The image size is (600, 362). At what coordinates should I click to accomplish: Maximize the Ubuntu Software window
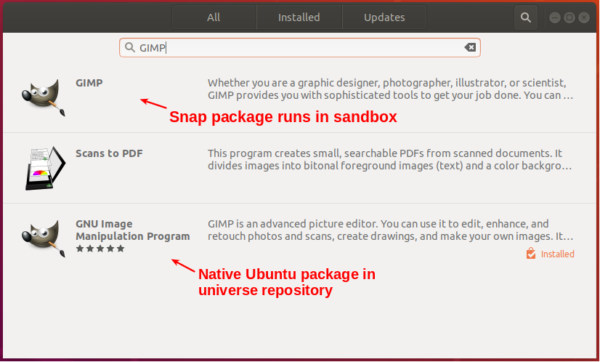[569, 18]
